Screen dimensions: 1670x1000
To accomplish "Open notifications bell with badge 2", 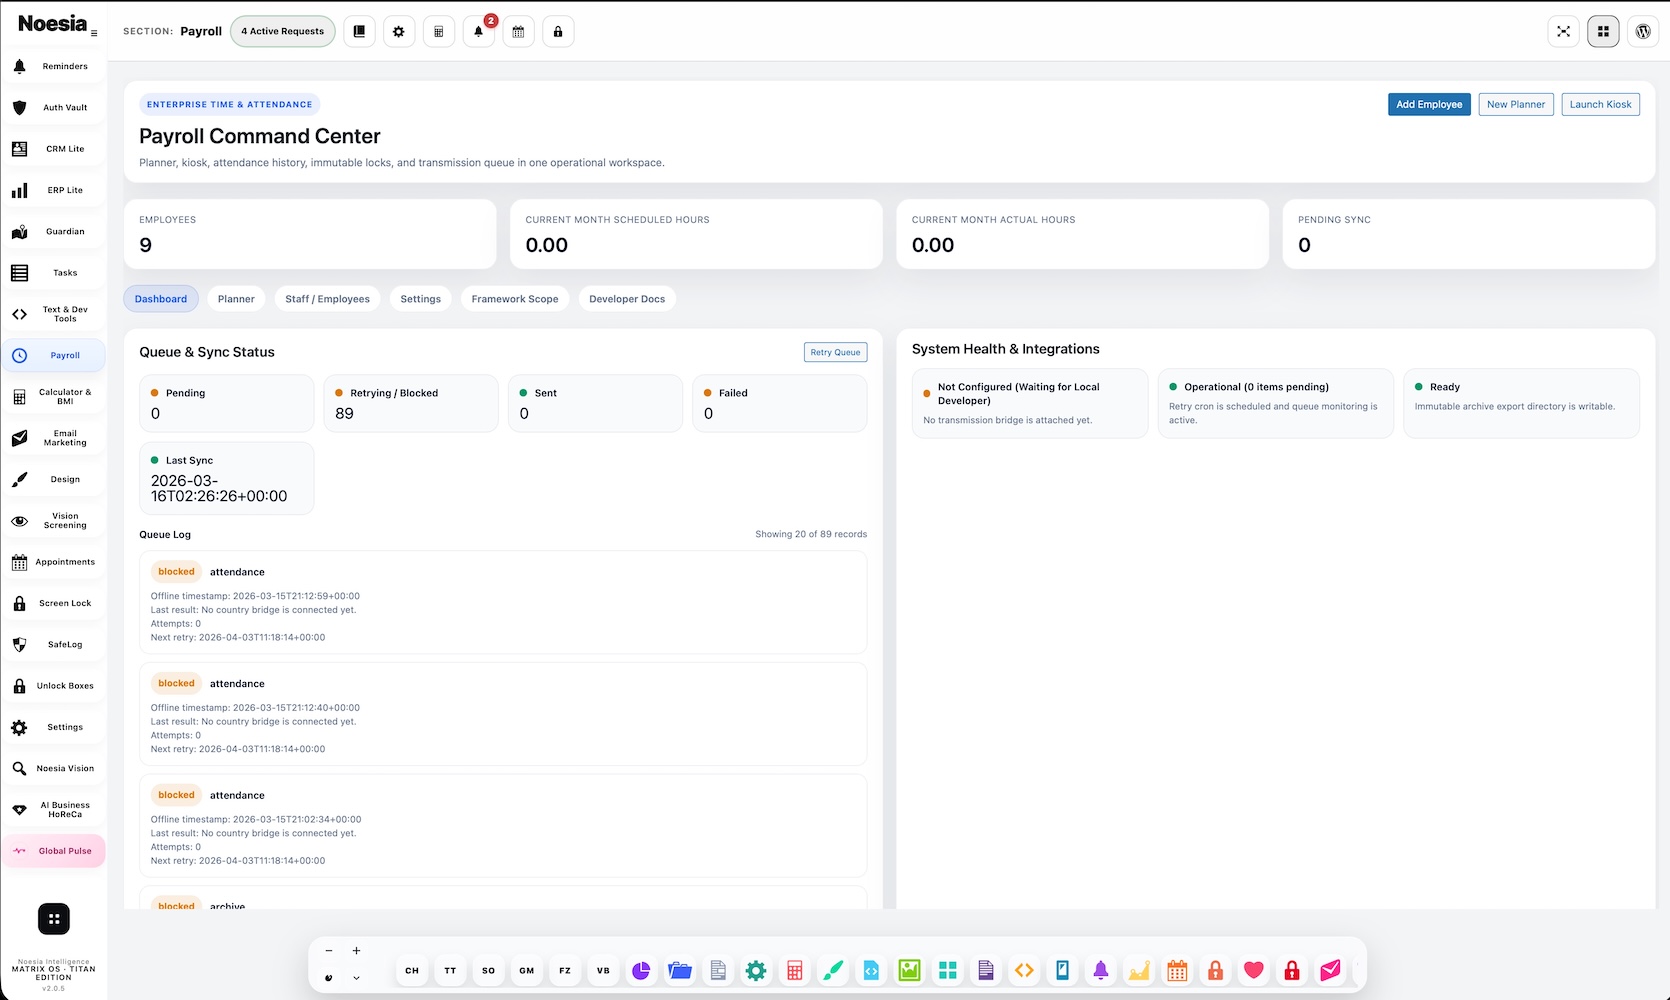I will [479, 31].
